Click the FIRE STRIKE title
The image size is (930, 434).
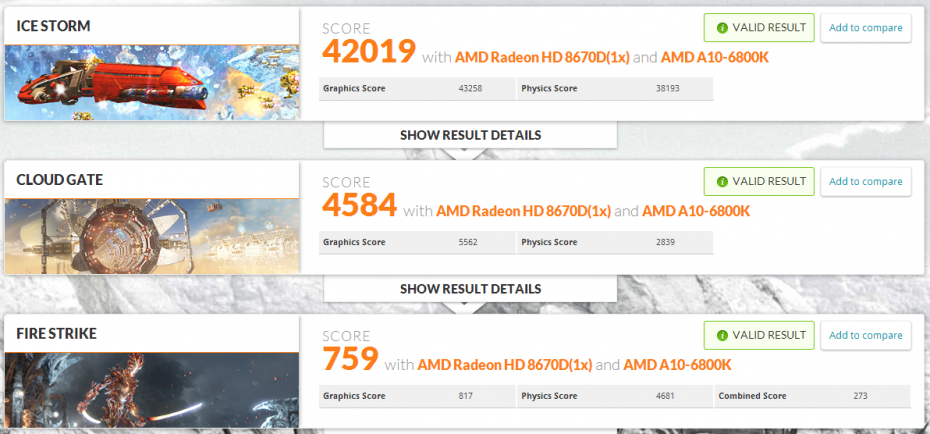pos(56,334)
